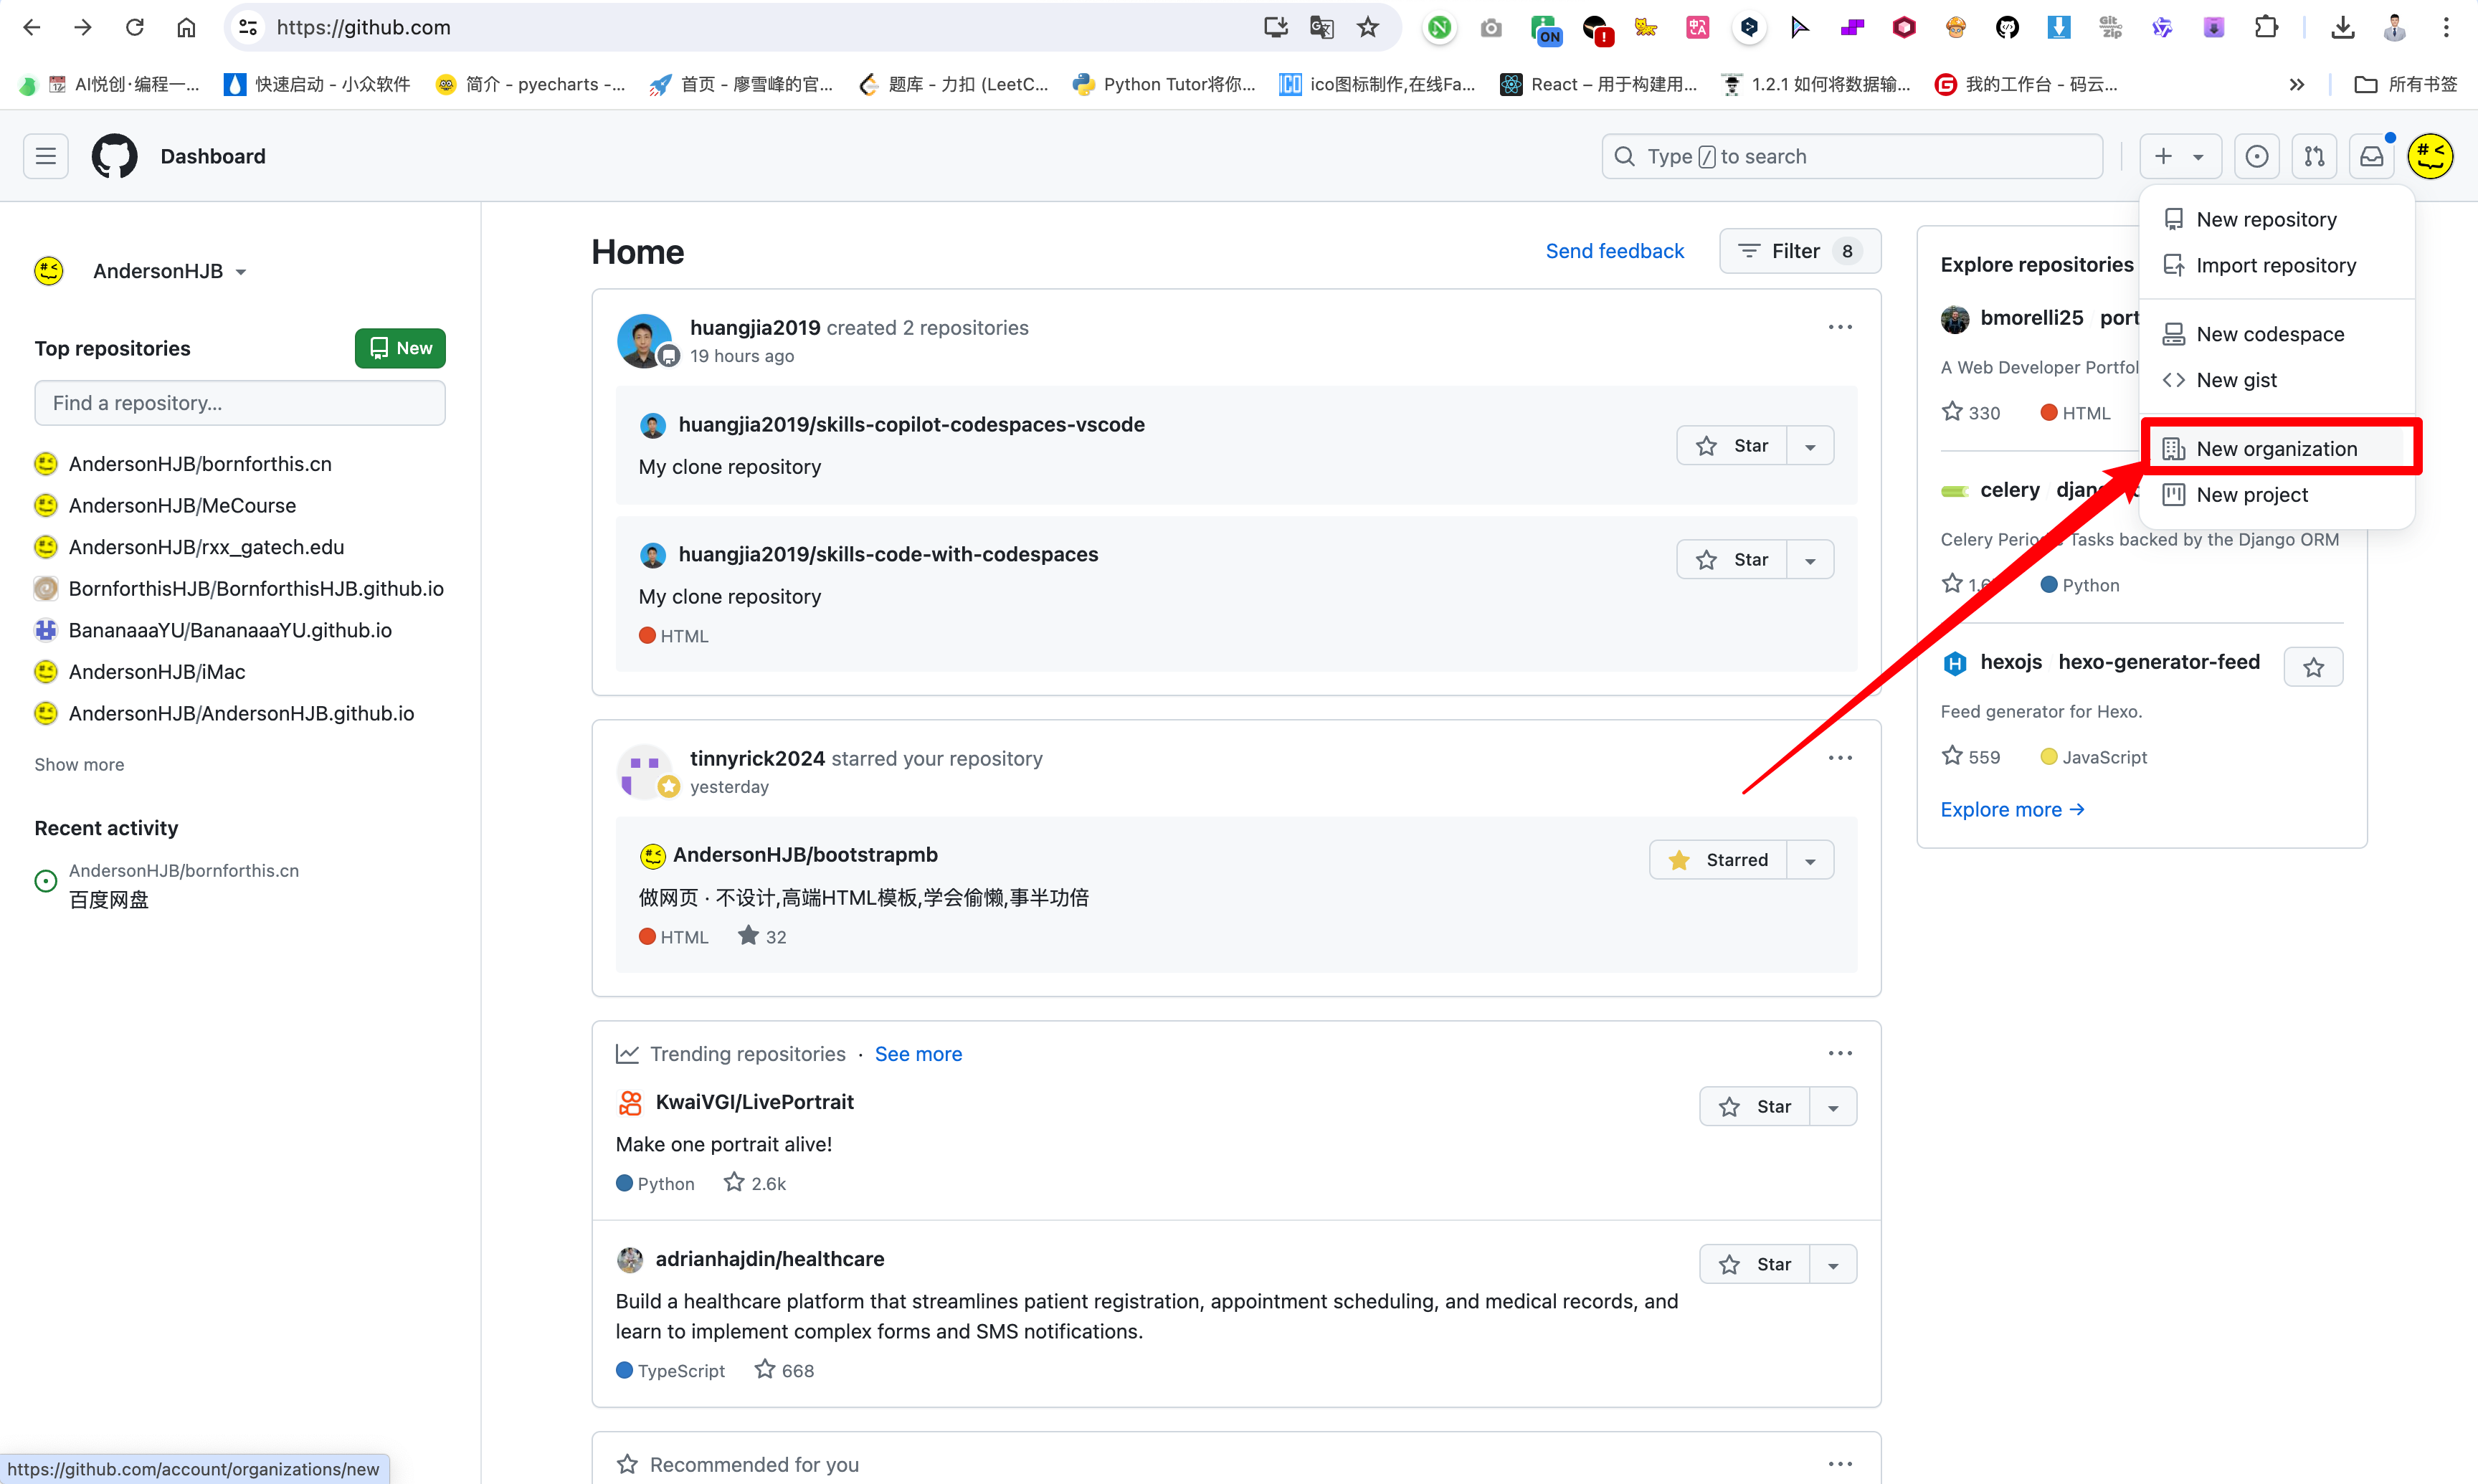The height and width of the screenshot is (1484, 2478).
Task: Open the user avatar menu
Action: click(2431, 156)
